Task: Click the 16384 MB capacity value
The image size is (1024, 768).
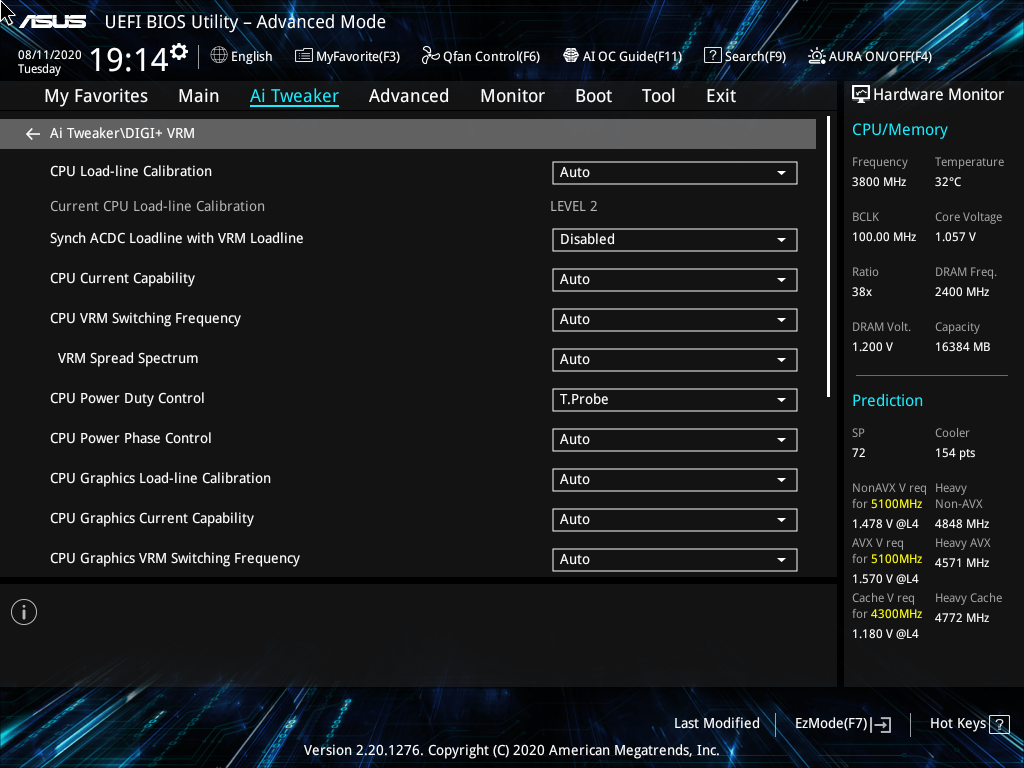Action: (x=963, y=347)
